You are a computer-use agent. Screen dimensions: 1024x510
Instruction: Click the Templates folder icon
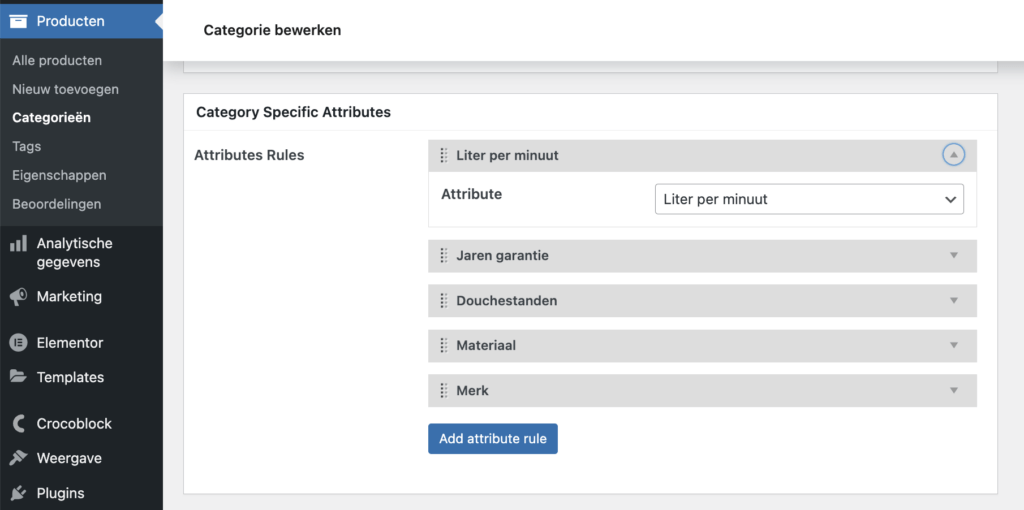point(18,377)
